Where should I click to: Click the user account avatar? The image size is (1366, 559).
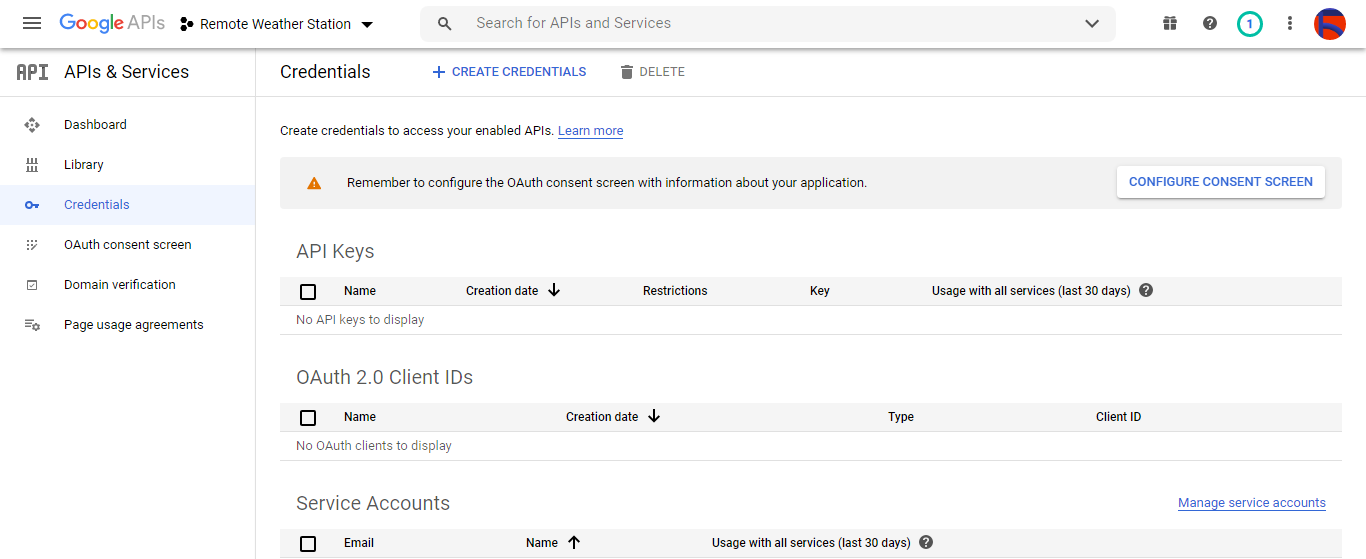(x=1329, y=23)
